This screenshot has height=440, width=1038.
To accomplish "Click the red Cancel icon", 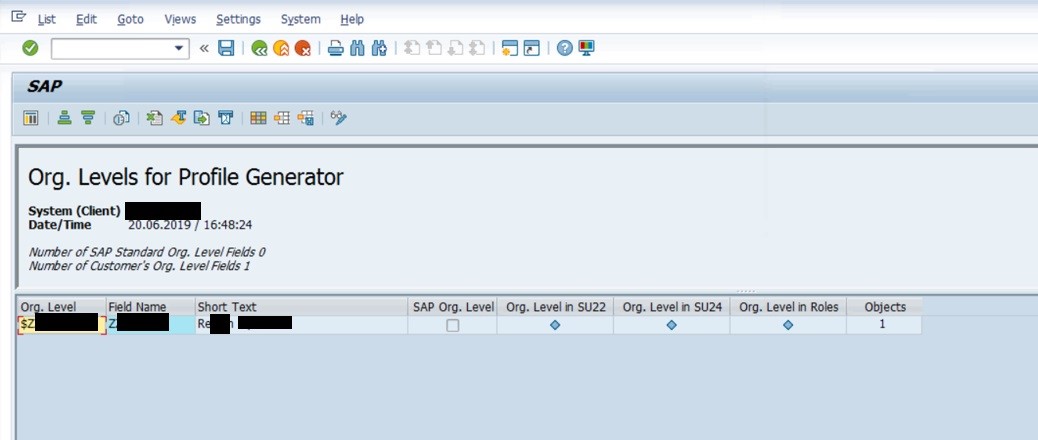I will point(302,48).
